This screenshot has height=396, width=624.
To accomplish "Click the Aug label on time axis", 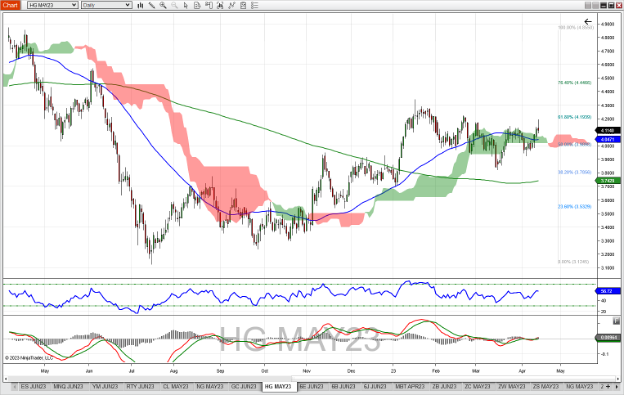I will pyautogui.click(x=174, y=371).
